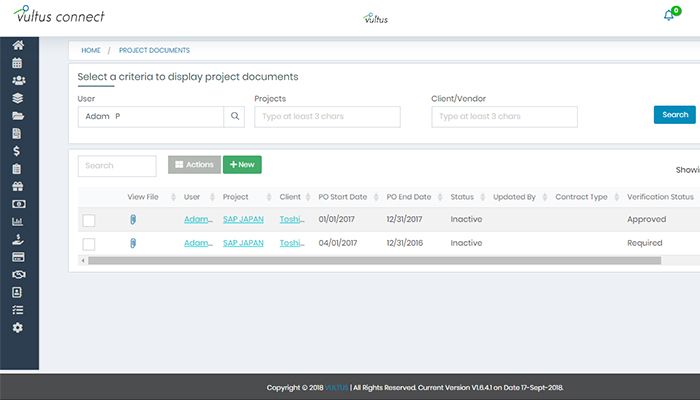700x400 pixels.
Task: Open the dollar sign icon in the sidebar
Action: (x=17, y=151)
